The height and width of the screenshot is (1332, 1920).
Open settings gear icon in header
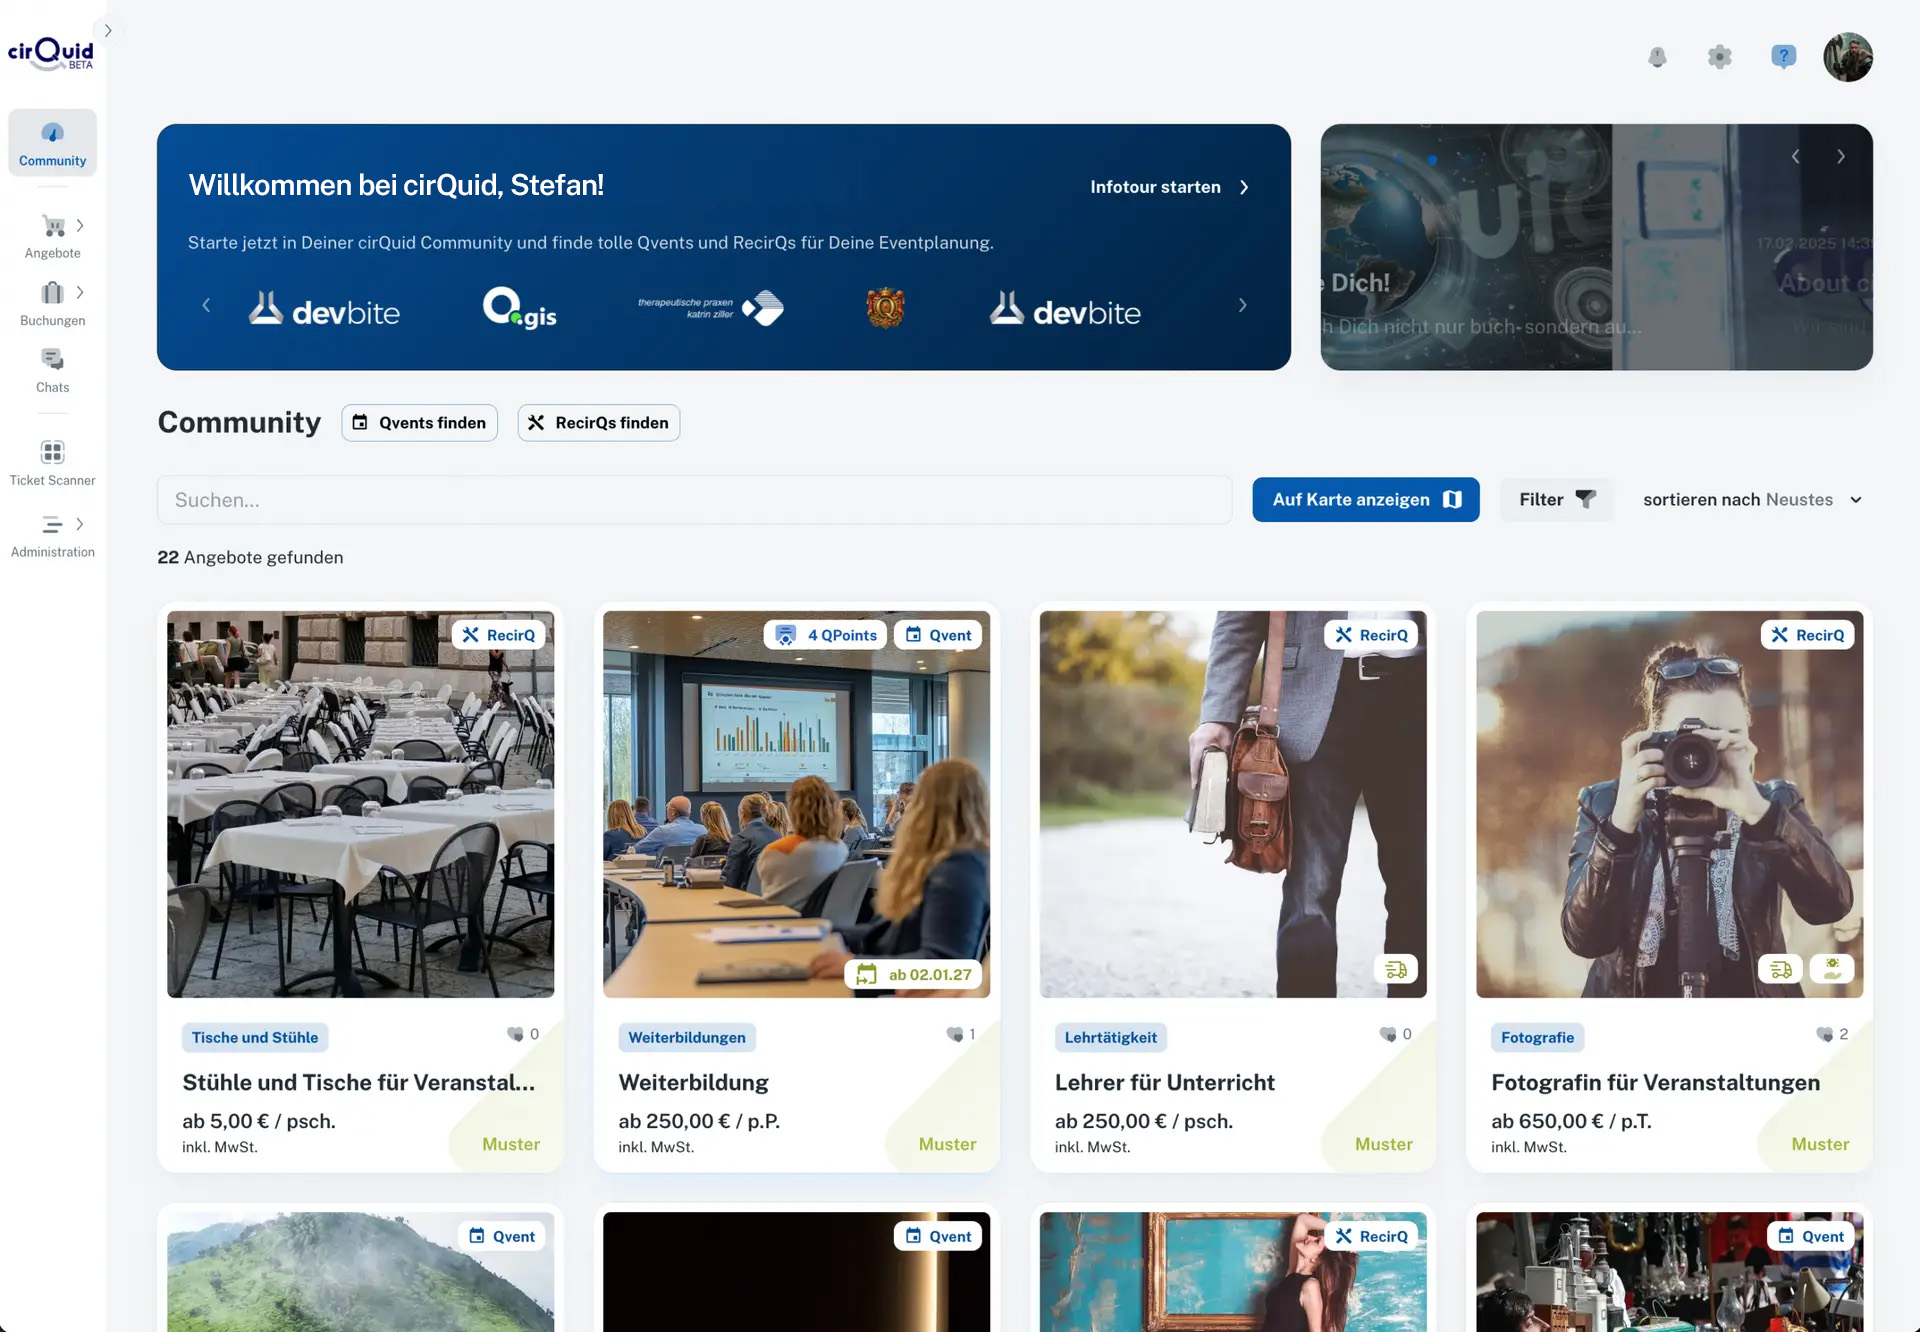point(1719,57)
